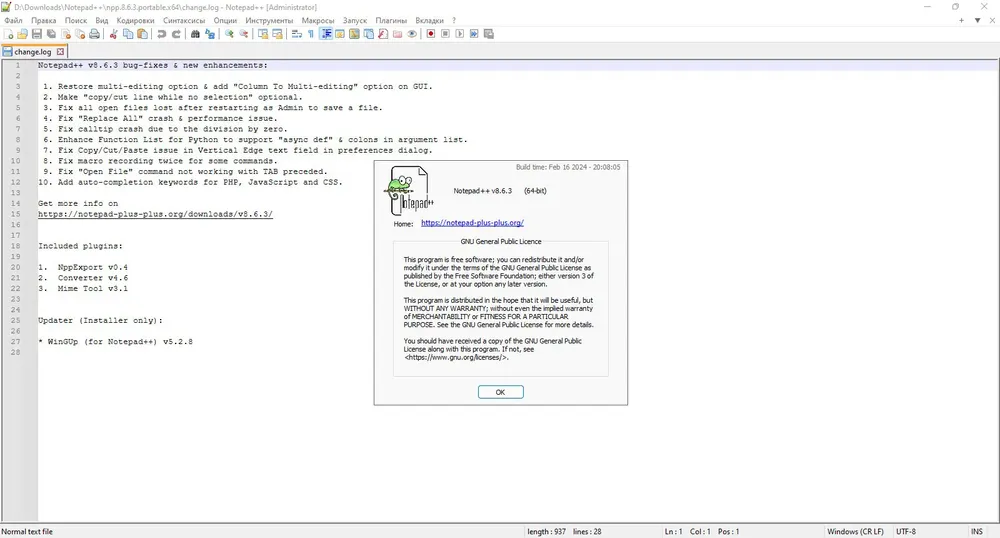
Task: Toggle the Document List panel icon
Action: click(369, 34)
